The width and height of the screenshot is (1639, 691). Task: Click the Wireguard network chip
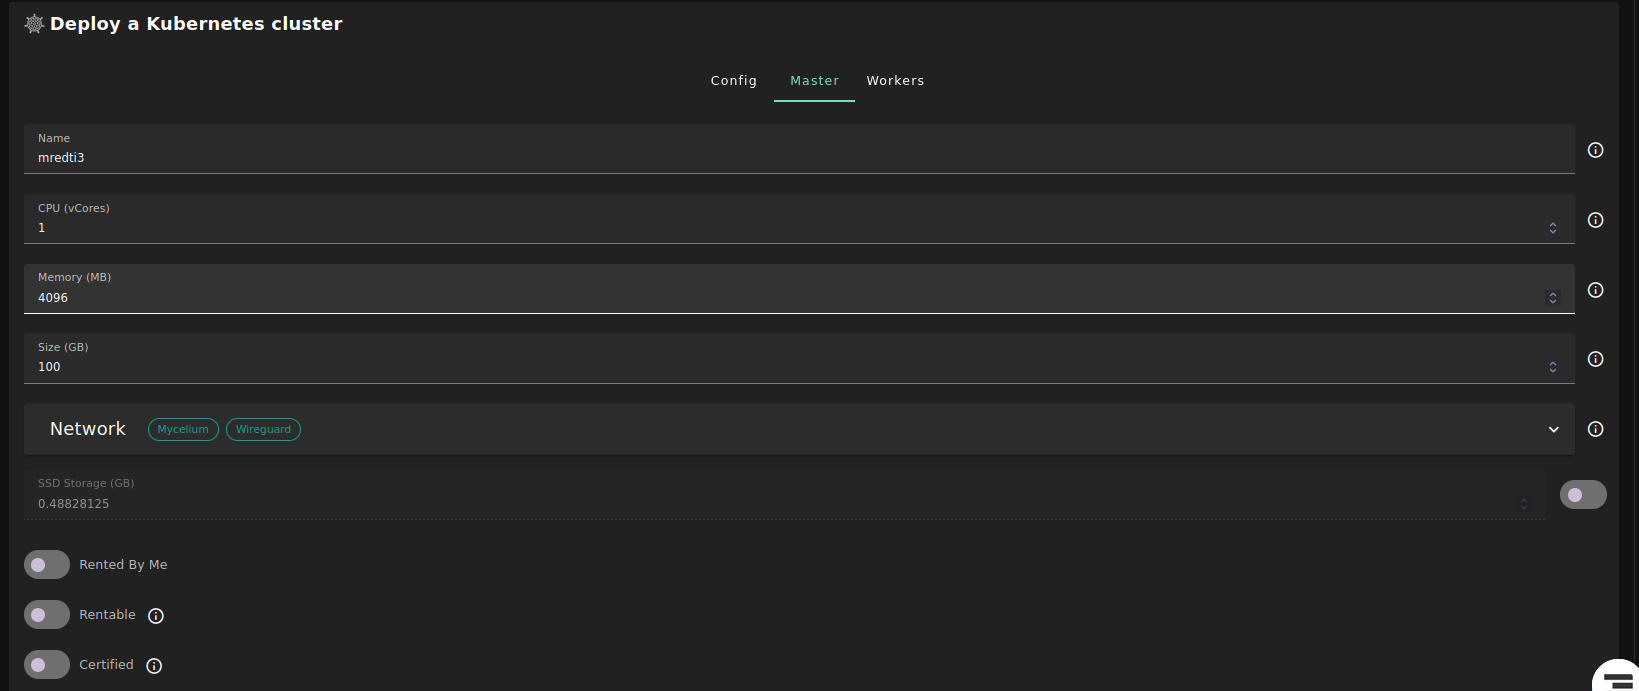click(263, 429)
